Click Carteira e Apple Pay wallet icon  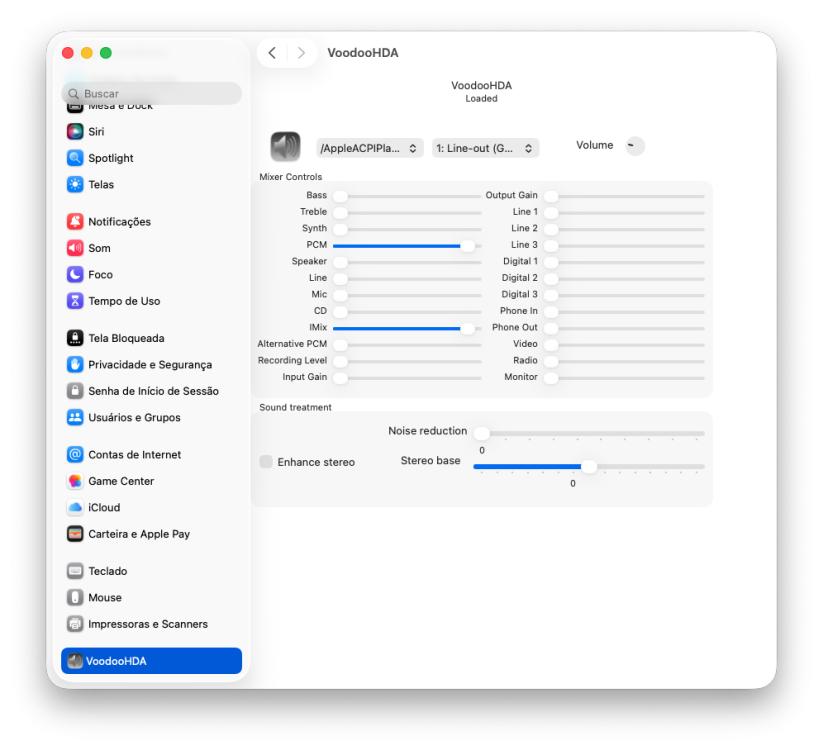click(75, 534)
